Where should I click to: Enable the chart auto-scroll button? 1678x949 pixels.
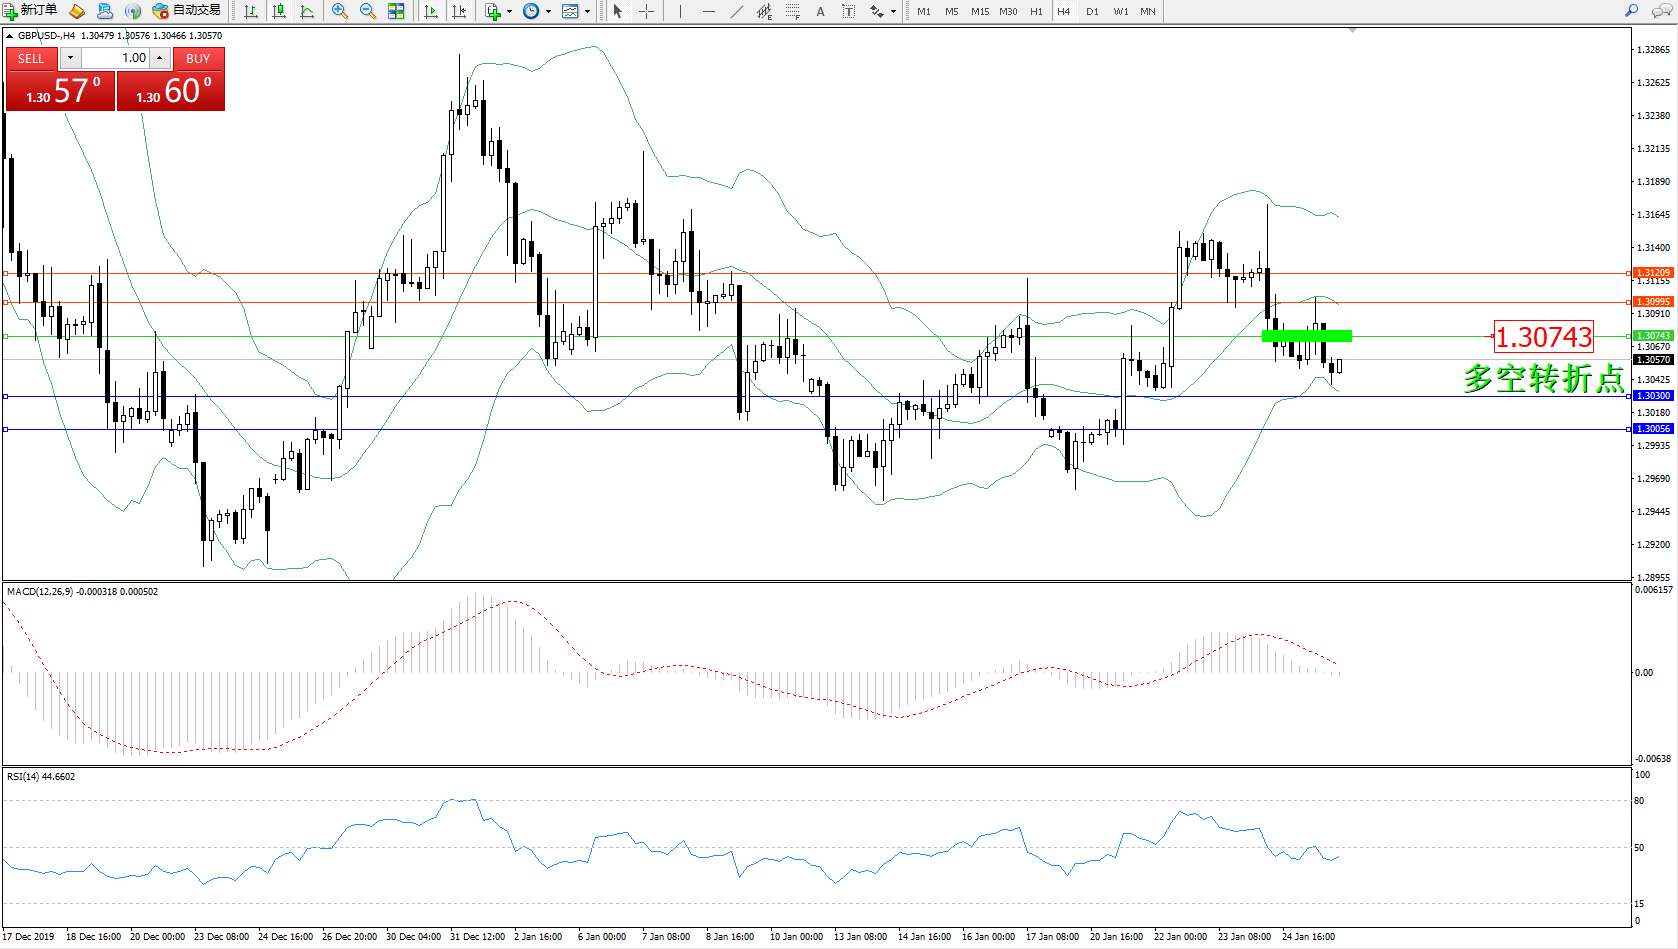(x=431, y=11)
